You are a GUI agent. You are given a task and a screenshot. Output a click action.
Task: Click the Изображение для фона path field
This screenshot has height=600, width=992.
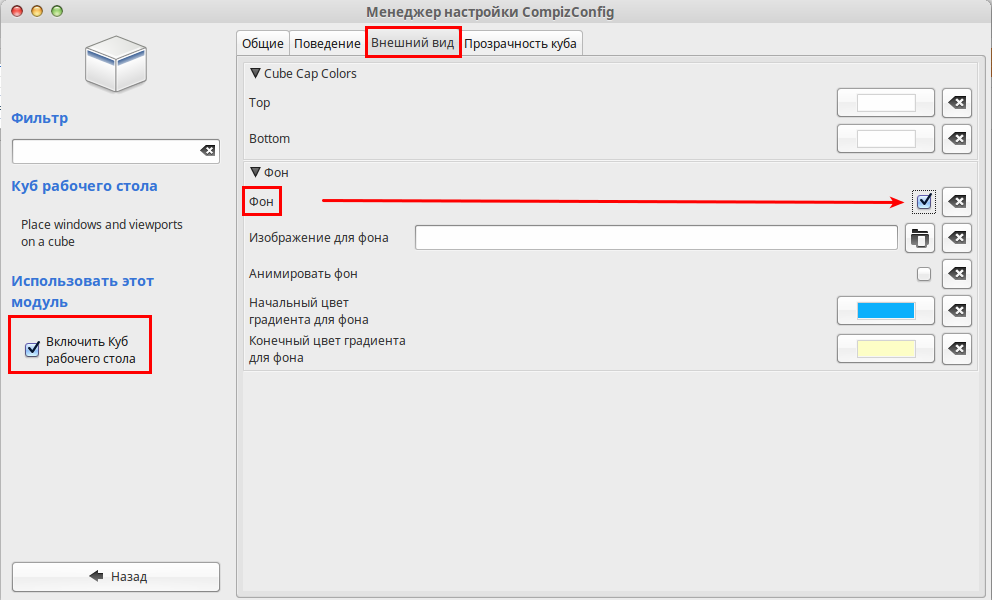656,238
